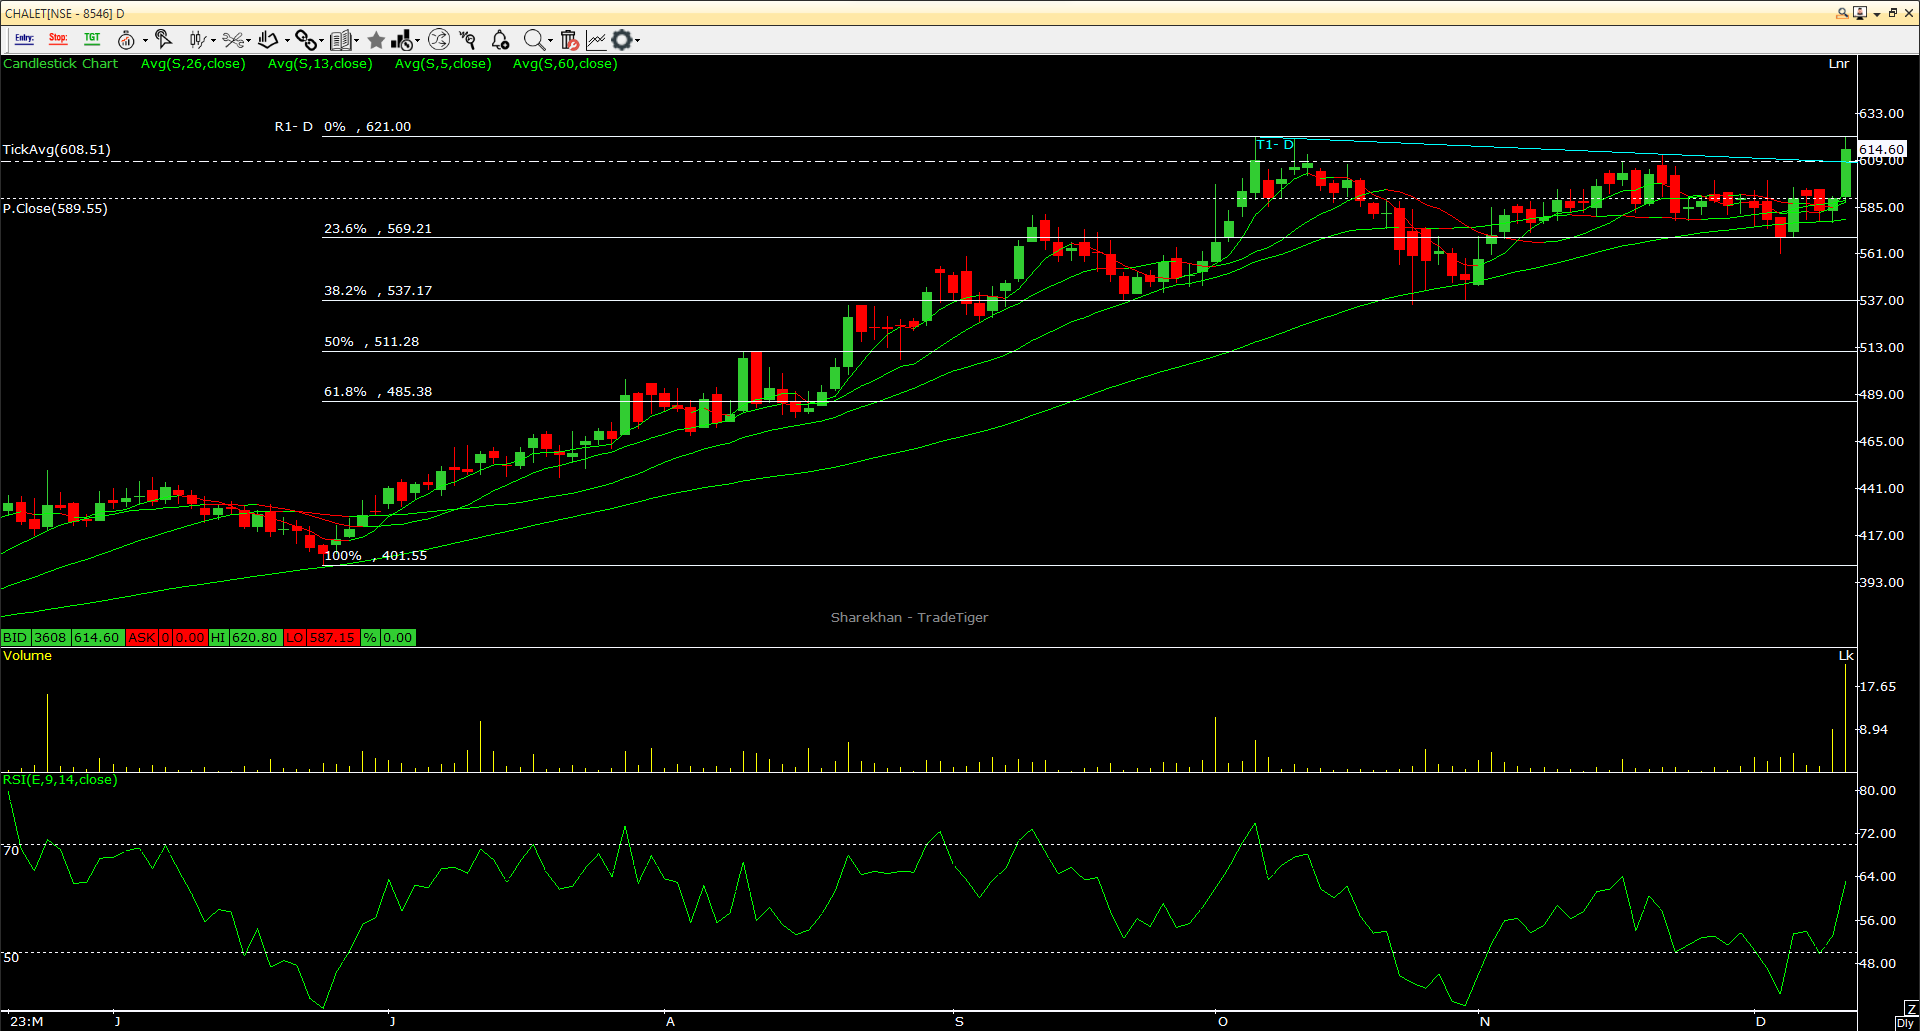This screenshot has width=1920, height=1031.
Task: Click the shuffle arrows circle icon
Action: pos(438,40)
